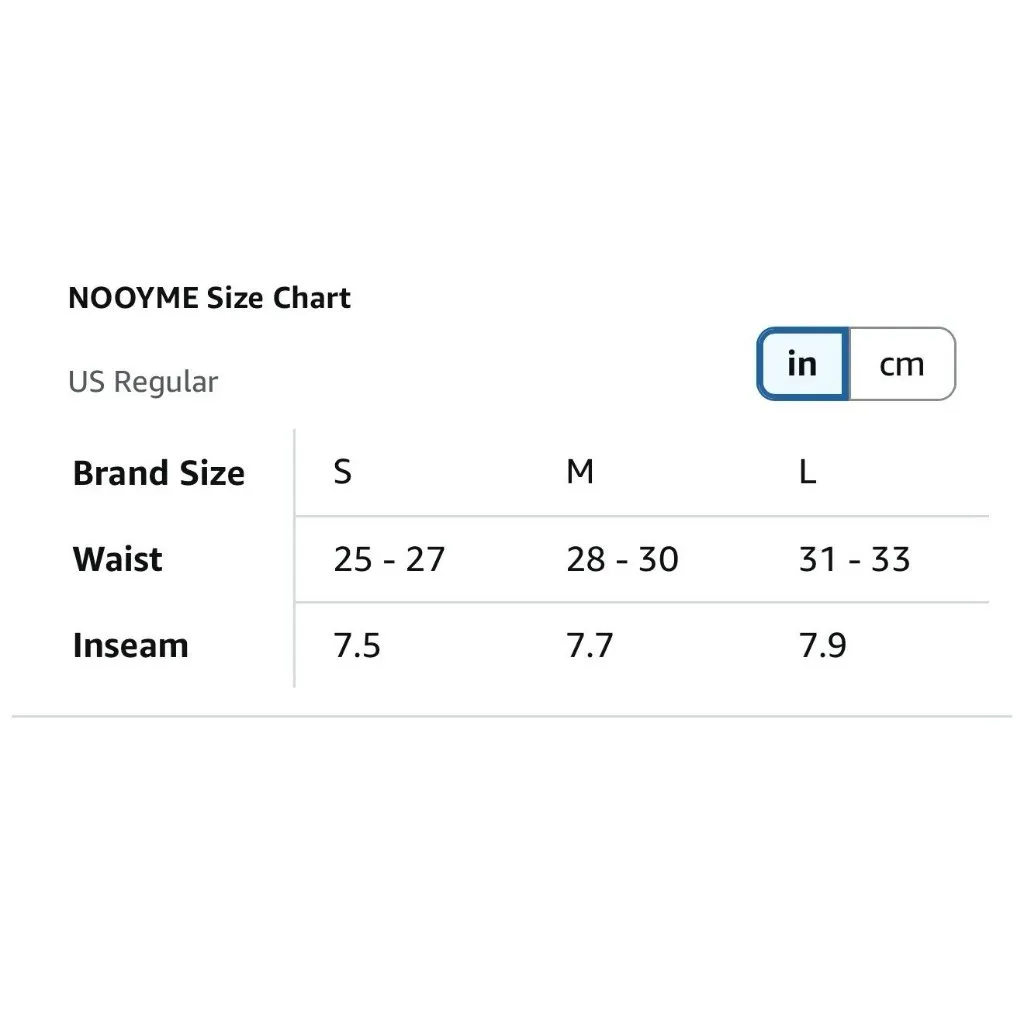Select size S column header
This screenshot has width=1024, height=1024.
(343, 471)
